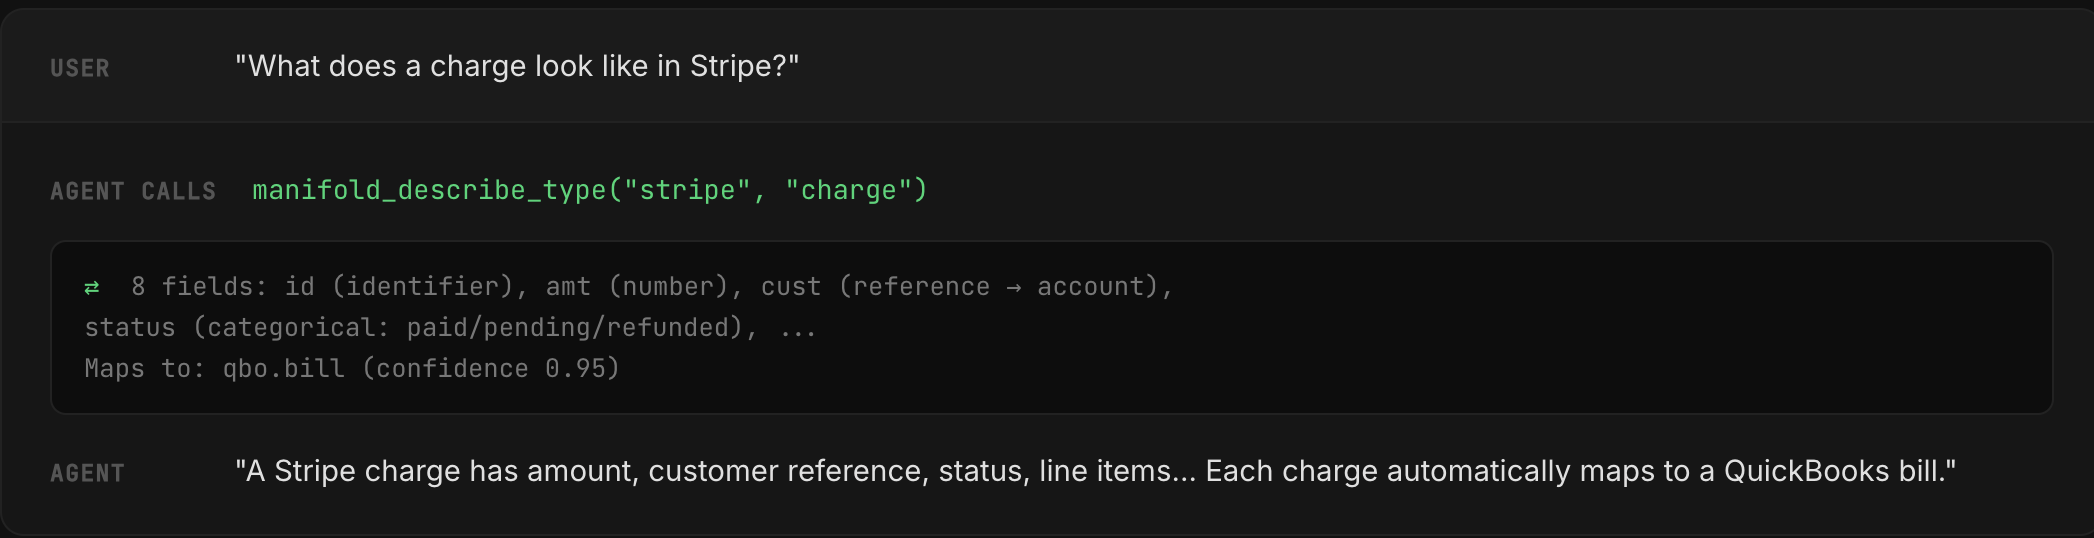Screen dimensions: 2094x538
Task: Click the "stripe" argument in the call
Action: click(x=687, y=190)
